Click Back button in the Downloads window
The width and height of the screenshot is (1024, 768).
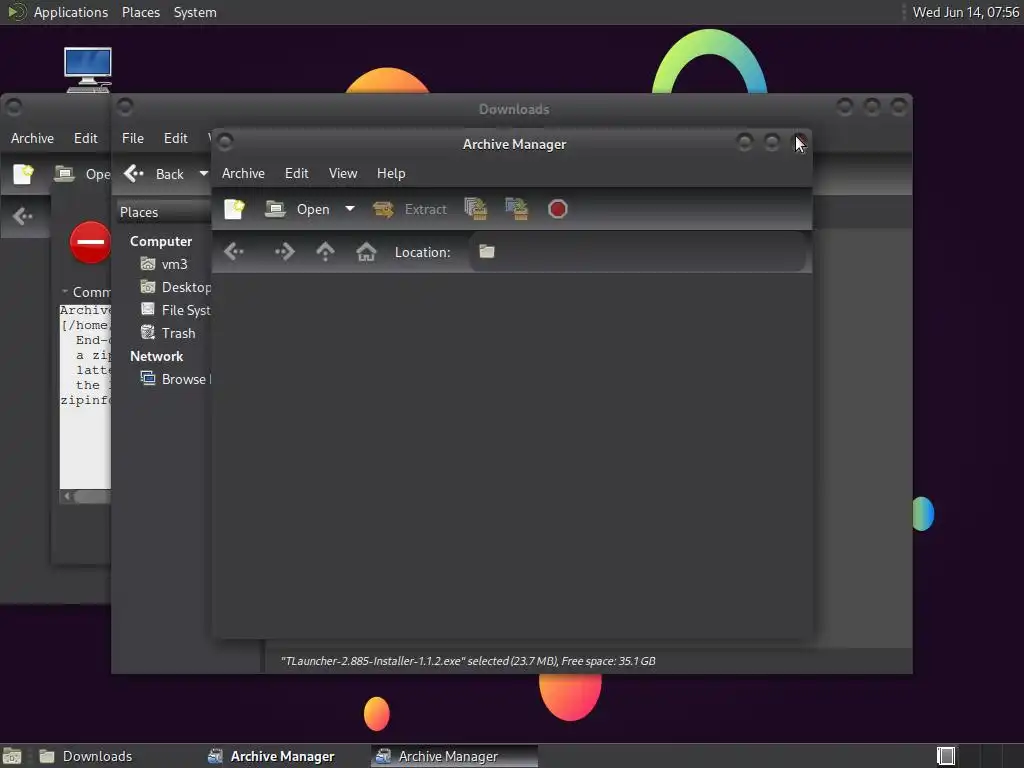coord(154,174)
